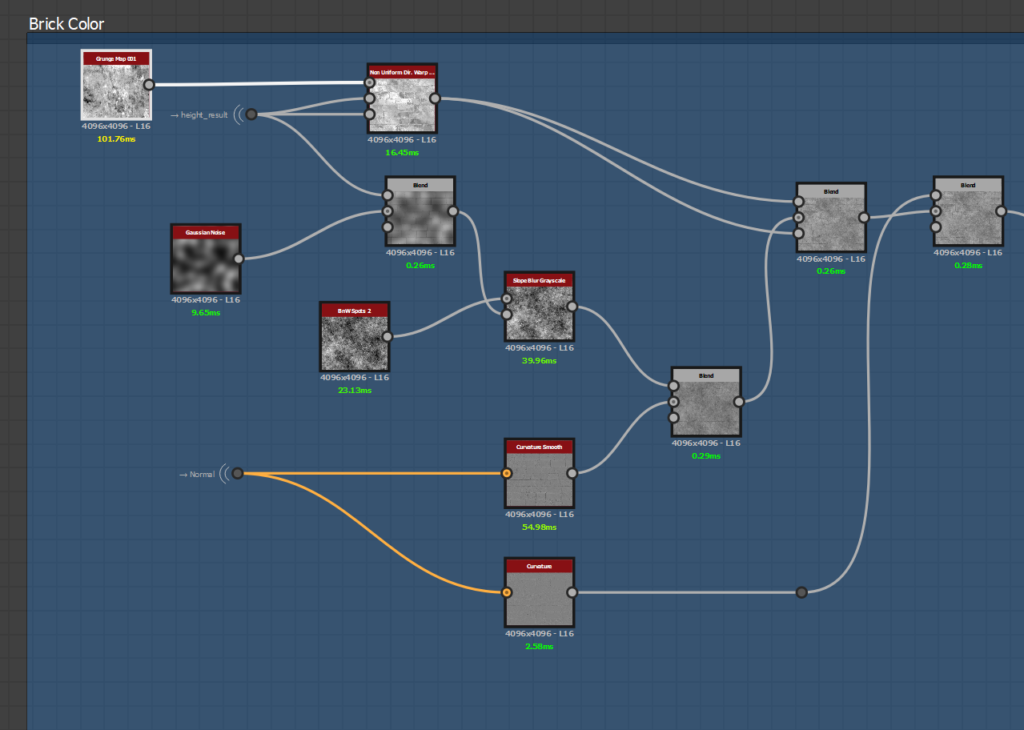Click top input connector of Slope Blur Grayscale
This screenshot has height=730, width=1024.
(507, 299)
